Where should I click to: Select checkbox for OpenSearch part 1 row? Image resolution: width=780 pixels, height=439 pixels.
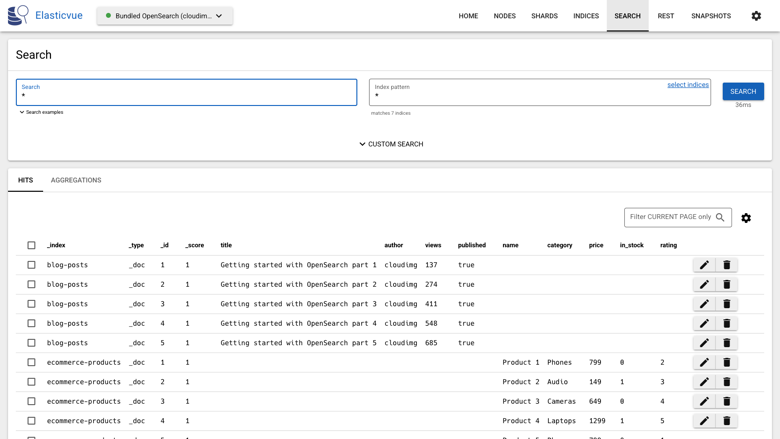point(31,265)
